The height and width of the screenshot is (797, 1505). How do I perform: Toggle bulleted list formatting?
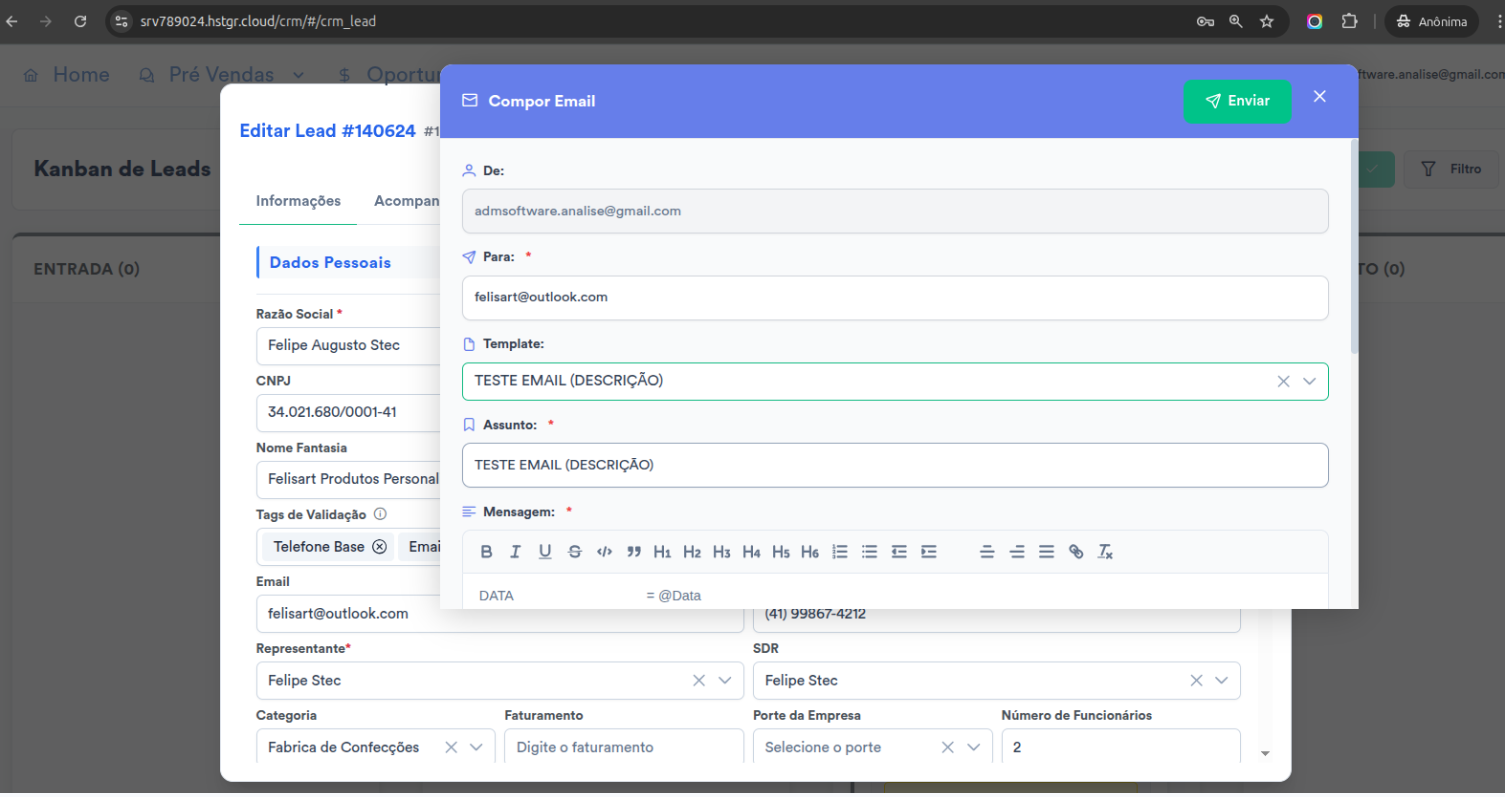870,552
